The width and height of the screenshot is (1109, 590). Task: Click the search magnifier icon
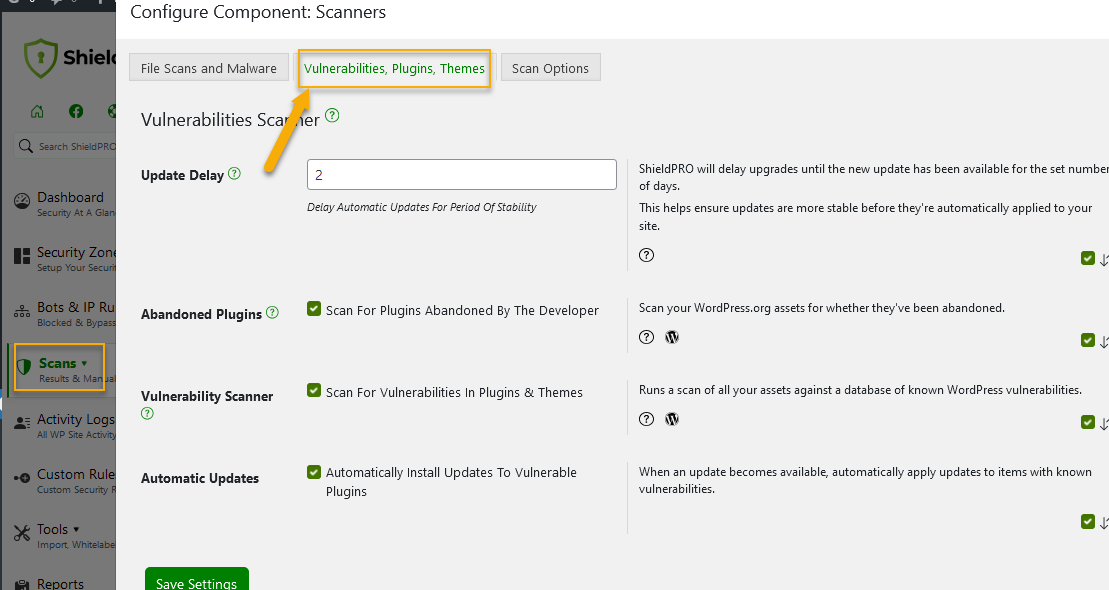[26, 146]
